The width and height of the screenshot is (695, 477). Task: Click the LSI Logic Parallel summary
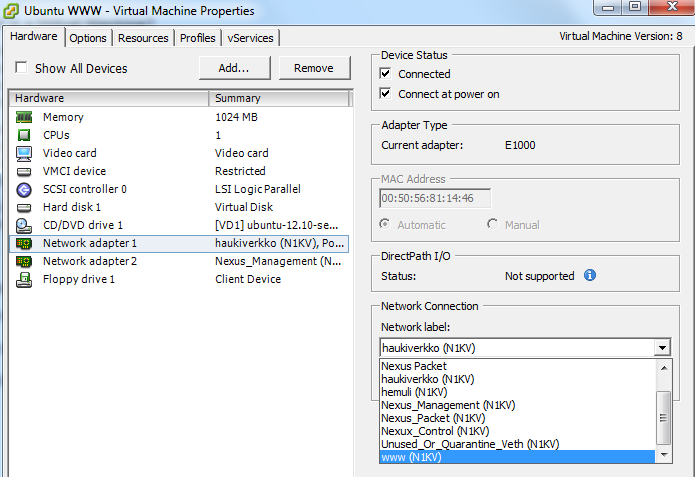(258, 189)
